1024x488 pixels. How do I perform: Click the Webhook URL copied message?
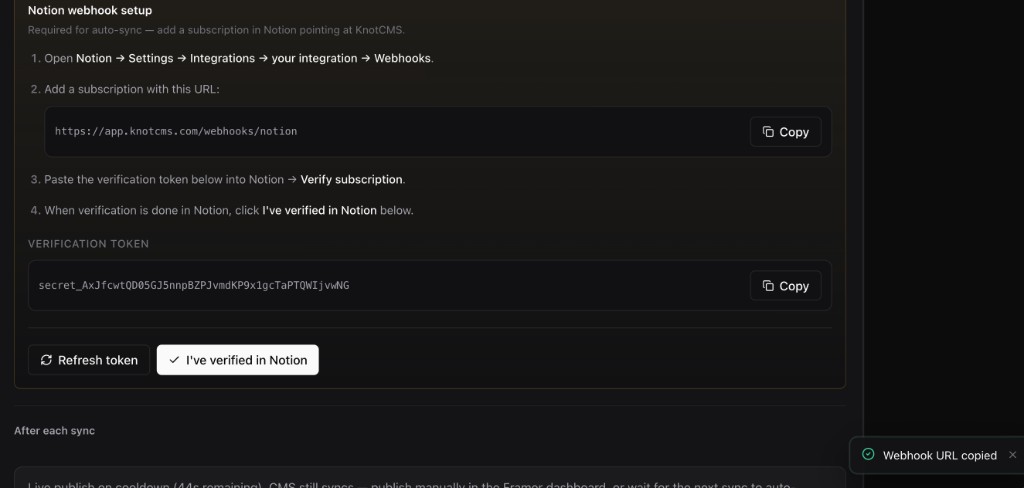coord(940,455)
